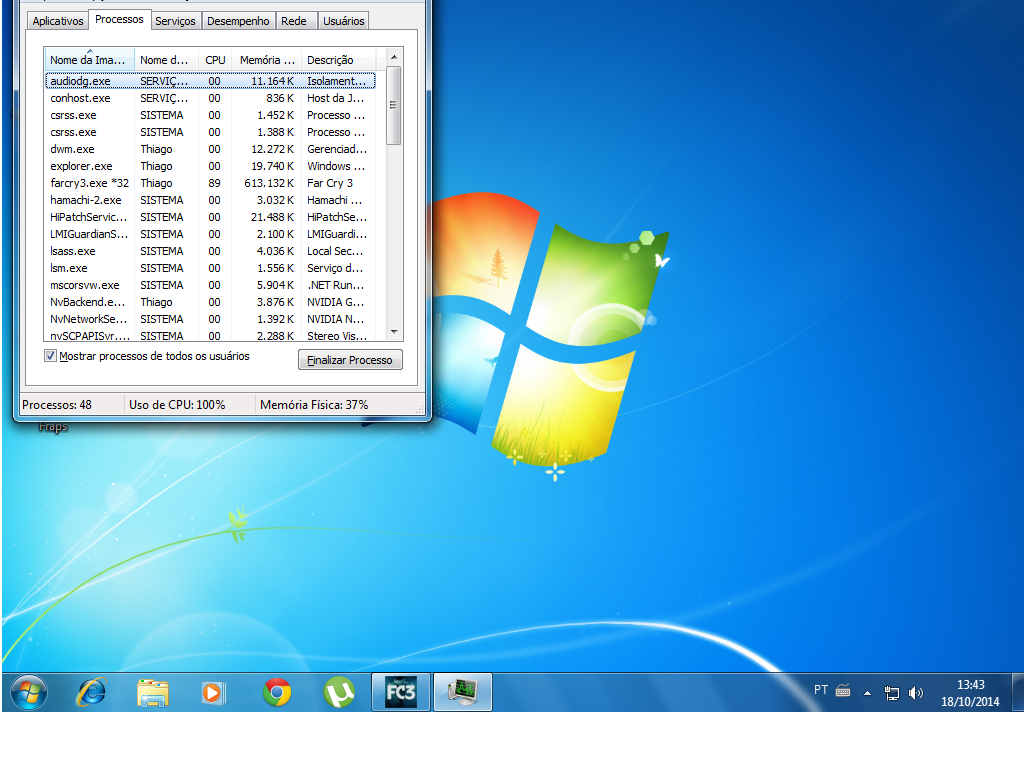Click the PT language indicator

click(x=821, y=690)
